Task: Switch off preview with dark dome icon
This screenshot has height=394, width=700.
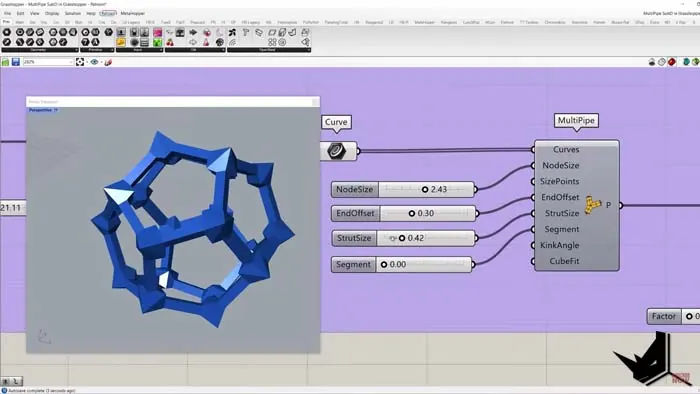Action: [652, 62]
